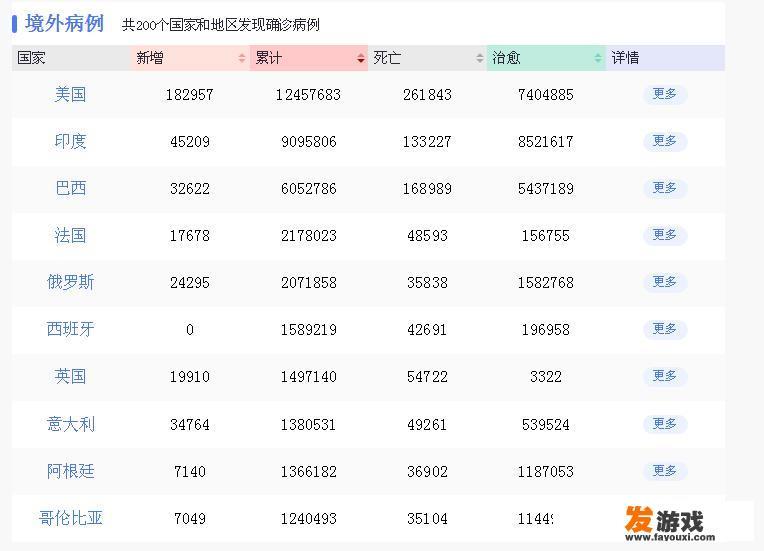Click the 国家 column header
Viewport: 764px width, 551px height.
pyautogui.click(x=71, y=58)
